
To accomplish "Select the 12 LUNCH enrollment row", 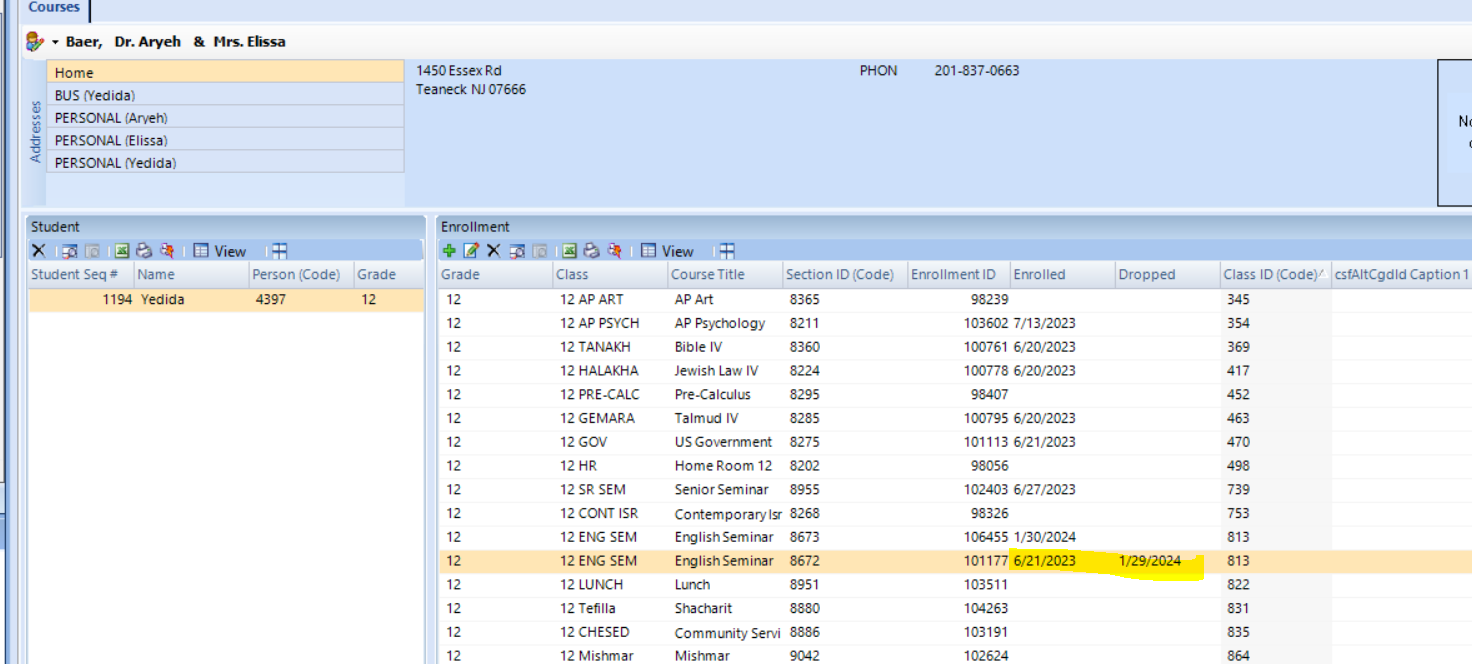I will tap(955, 584).
